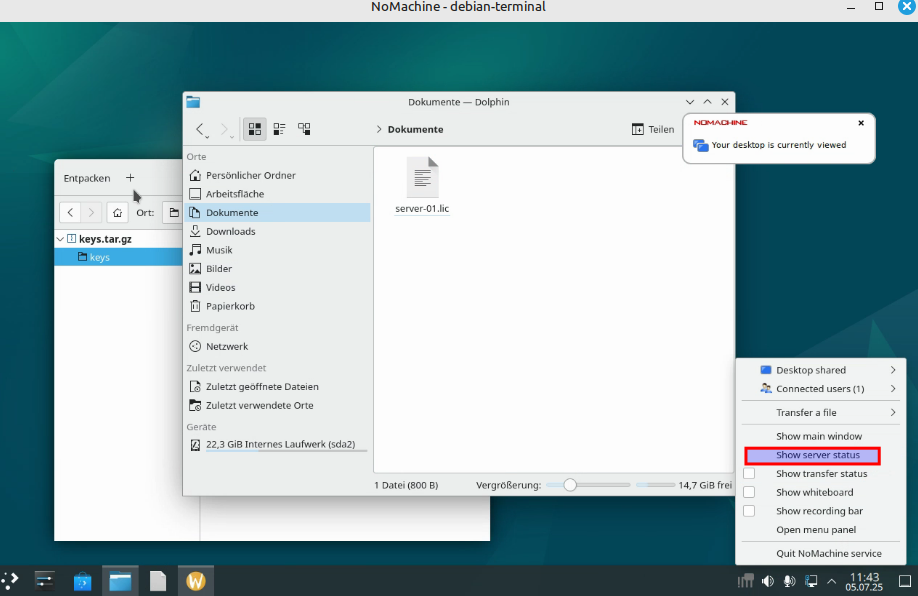Click the Vergrößerung zoom slider handle
The width and height of the screenshot is (918, 596).
tap(570, 485)
